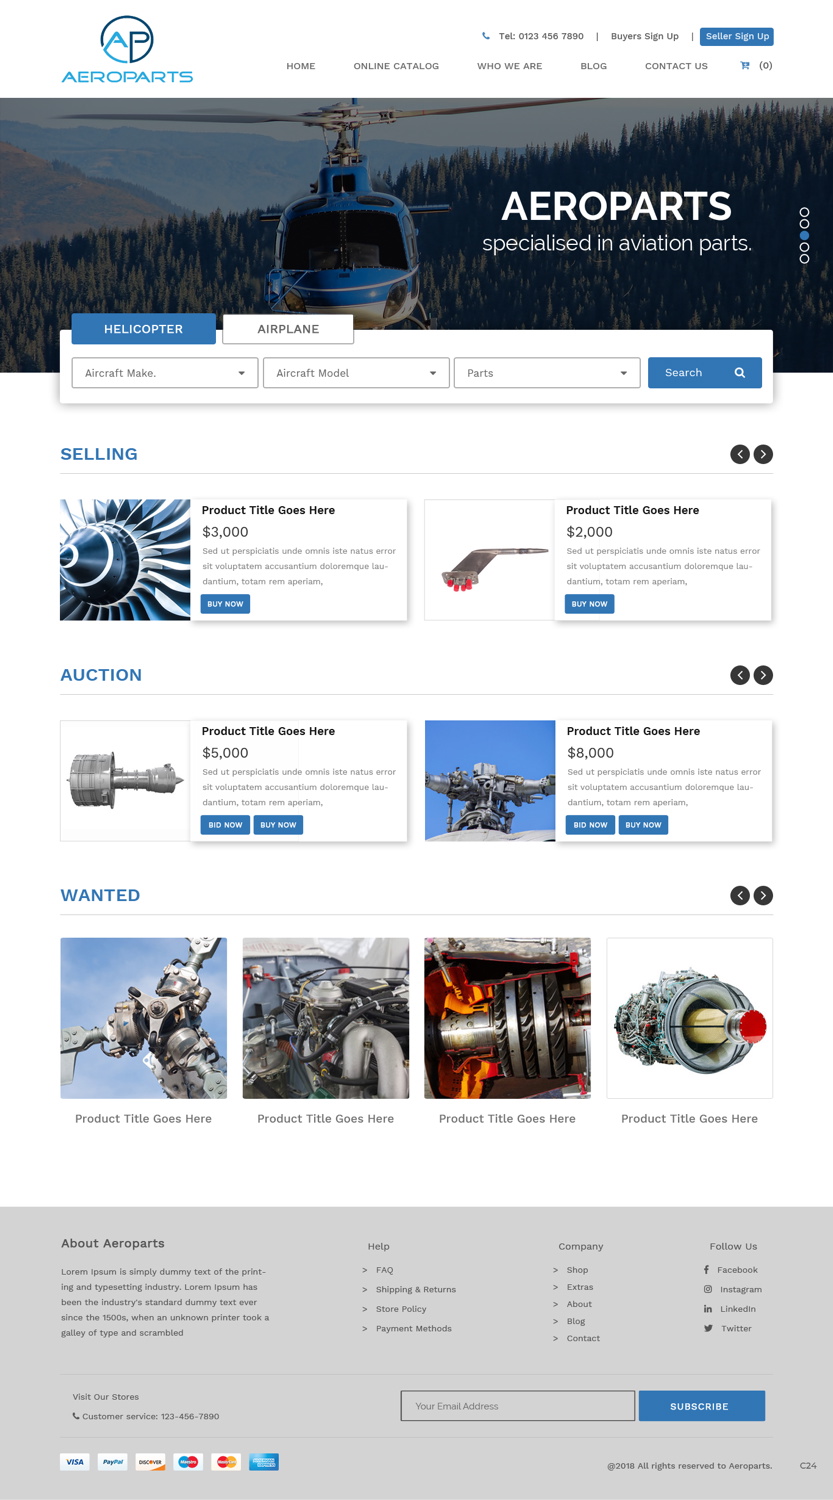Click the MasterCard payment icon
Image resolution: width=833 pixels, height=1500 pixels.
[x=226, y=1462]
